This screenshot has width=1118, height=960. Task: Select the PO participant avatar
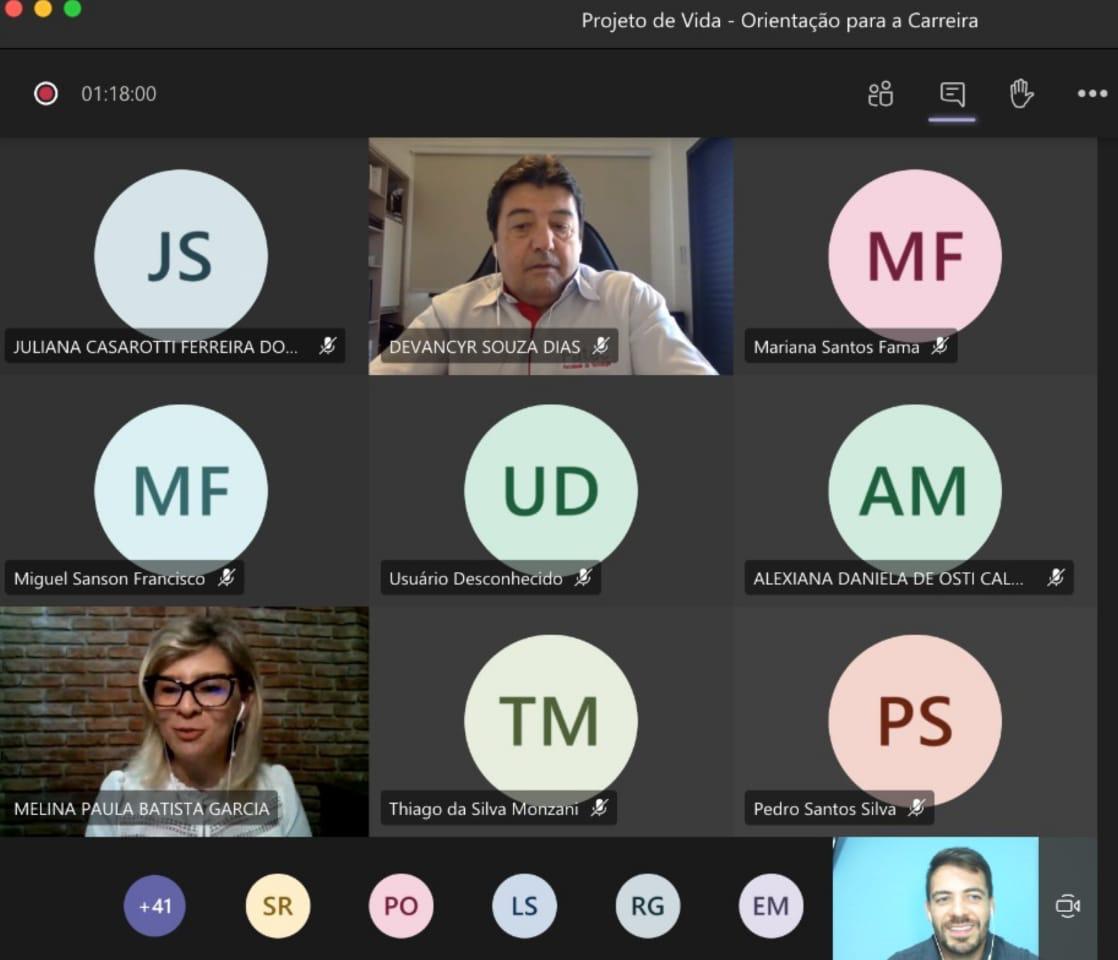(401, 906)
